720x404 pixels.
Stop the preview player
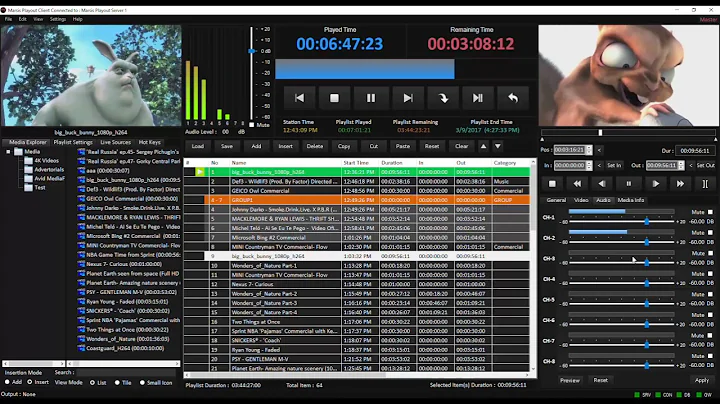click(x=552, y=184)
